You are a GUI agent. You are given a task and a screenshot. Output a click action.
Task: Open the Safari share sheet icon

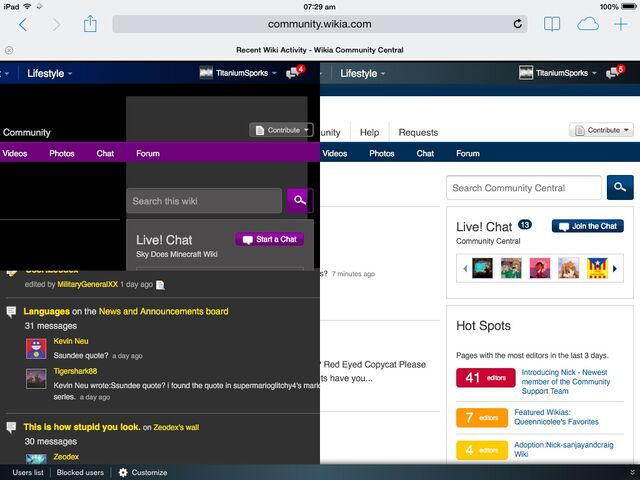pyautogui.click(x=90, y=24)
